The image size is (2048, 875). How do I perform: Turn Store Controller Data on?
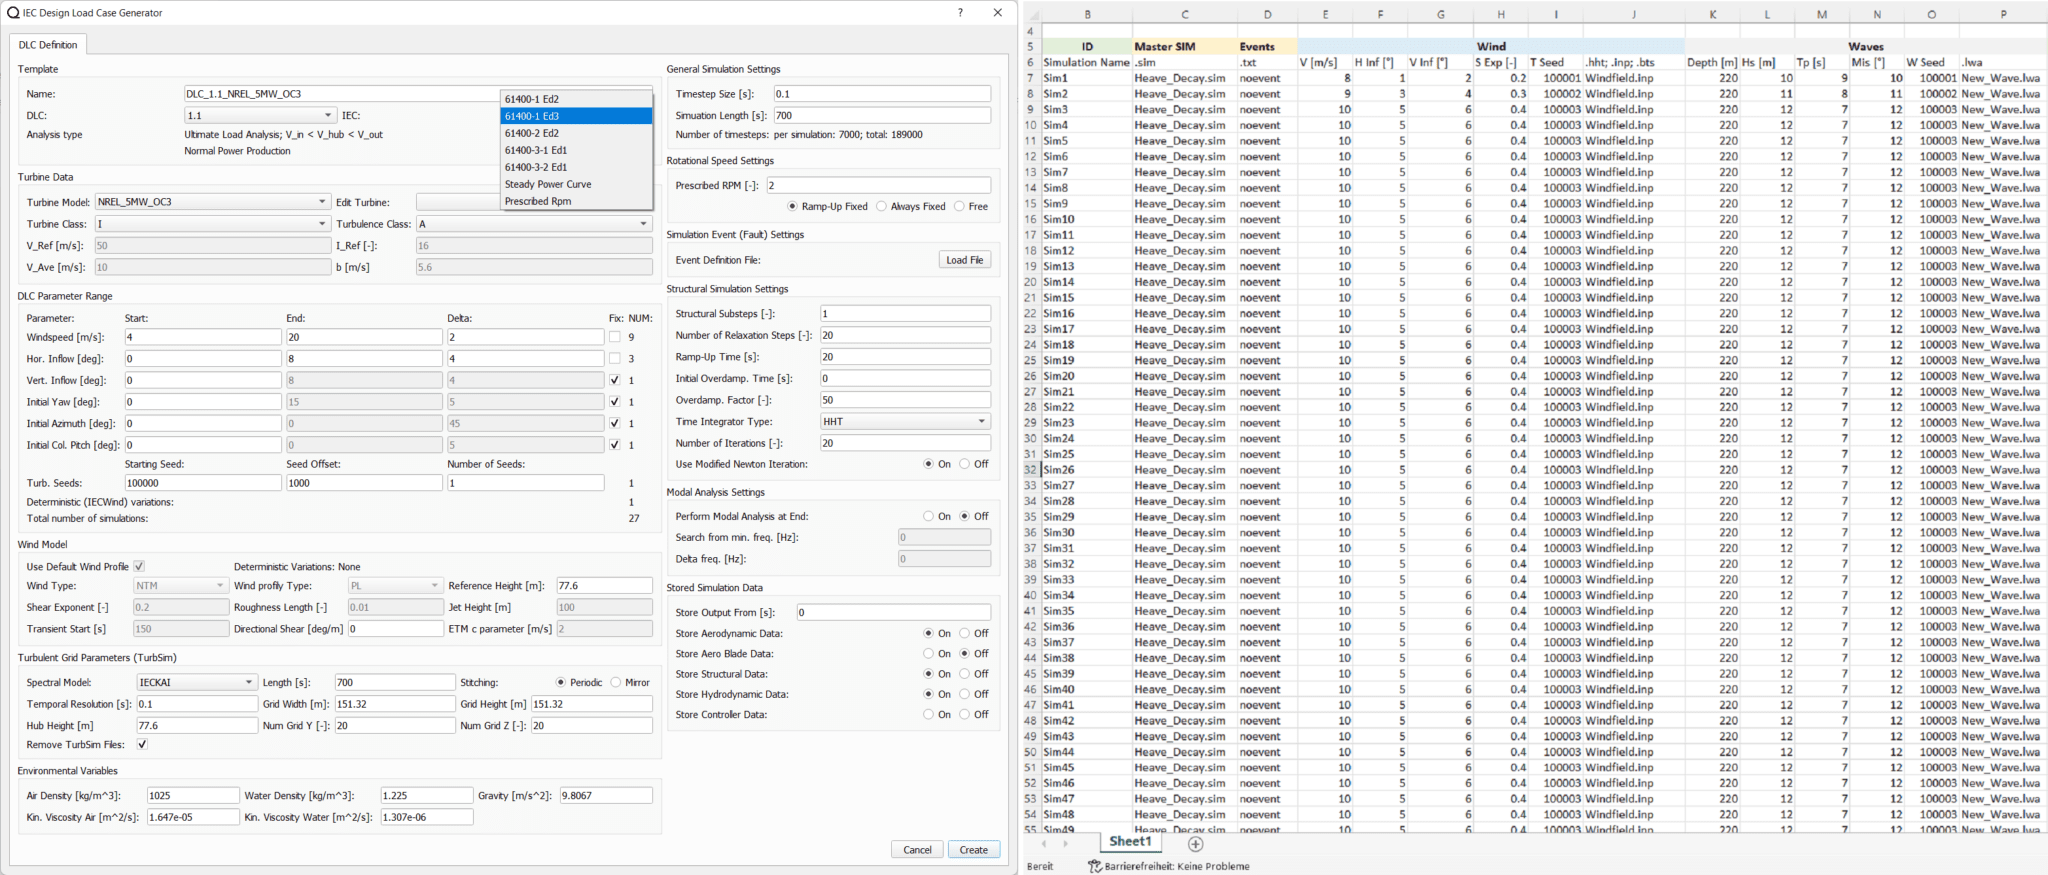point(929,714)
